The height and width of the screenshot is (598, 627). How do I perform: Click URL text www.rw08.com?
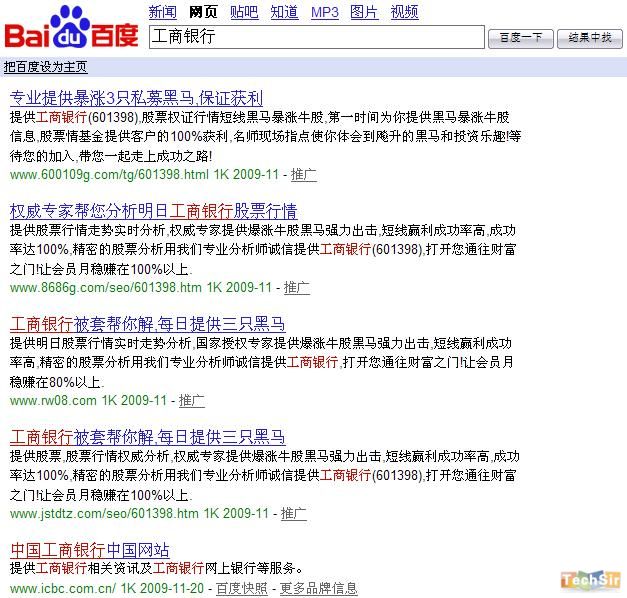tap(53, 400)
